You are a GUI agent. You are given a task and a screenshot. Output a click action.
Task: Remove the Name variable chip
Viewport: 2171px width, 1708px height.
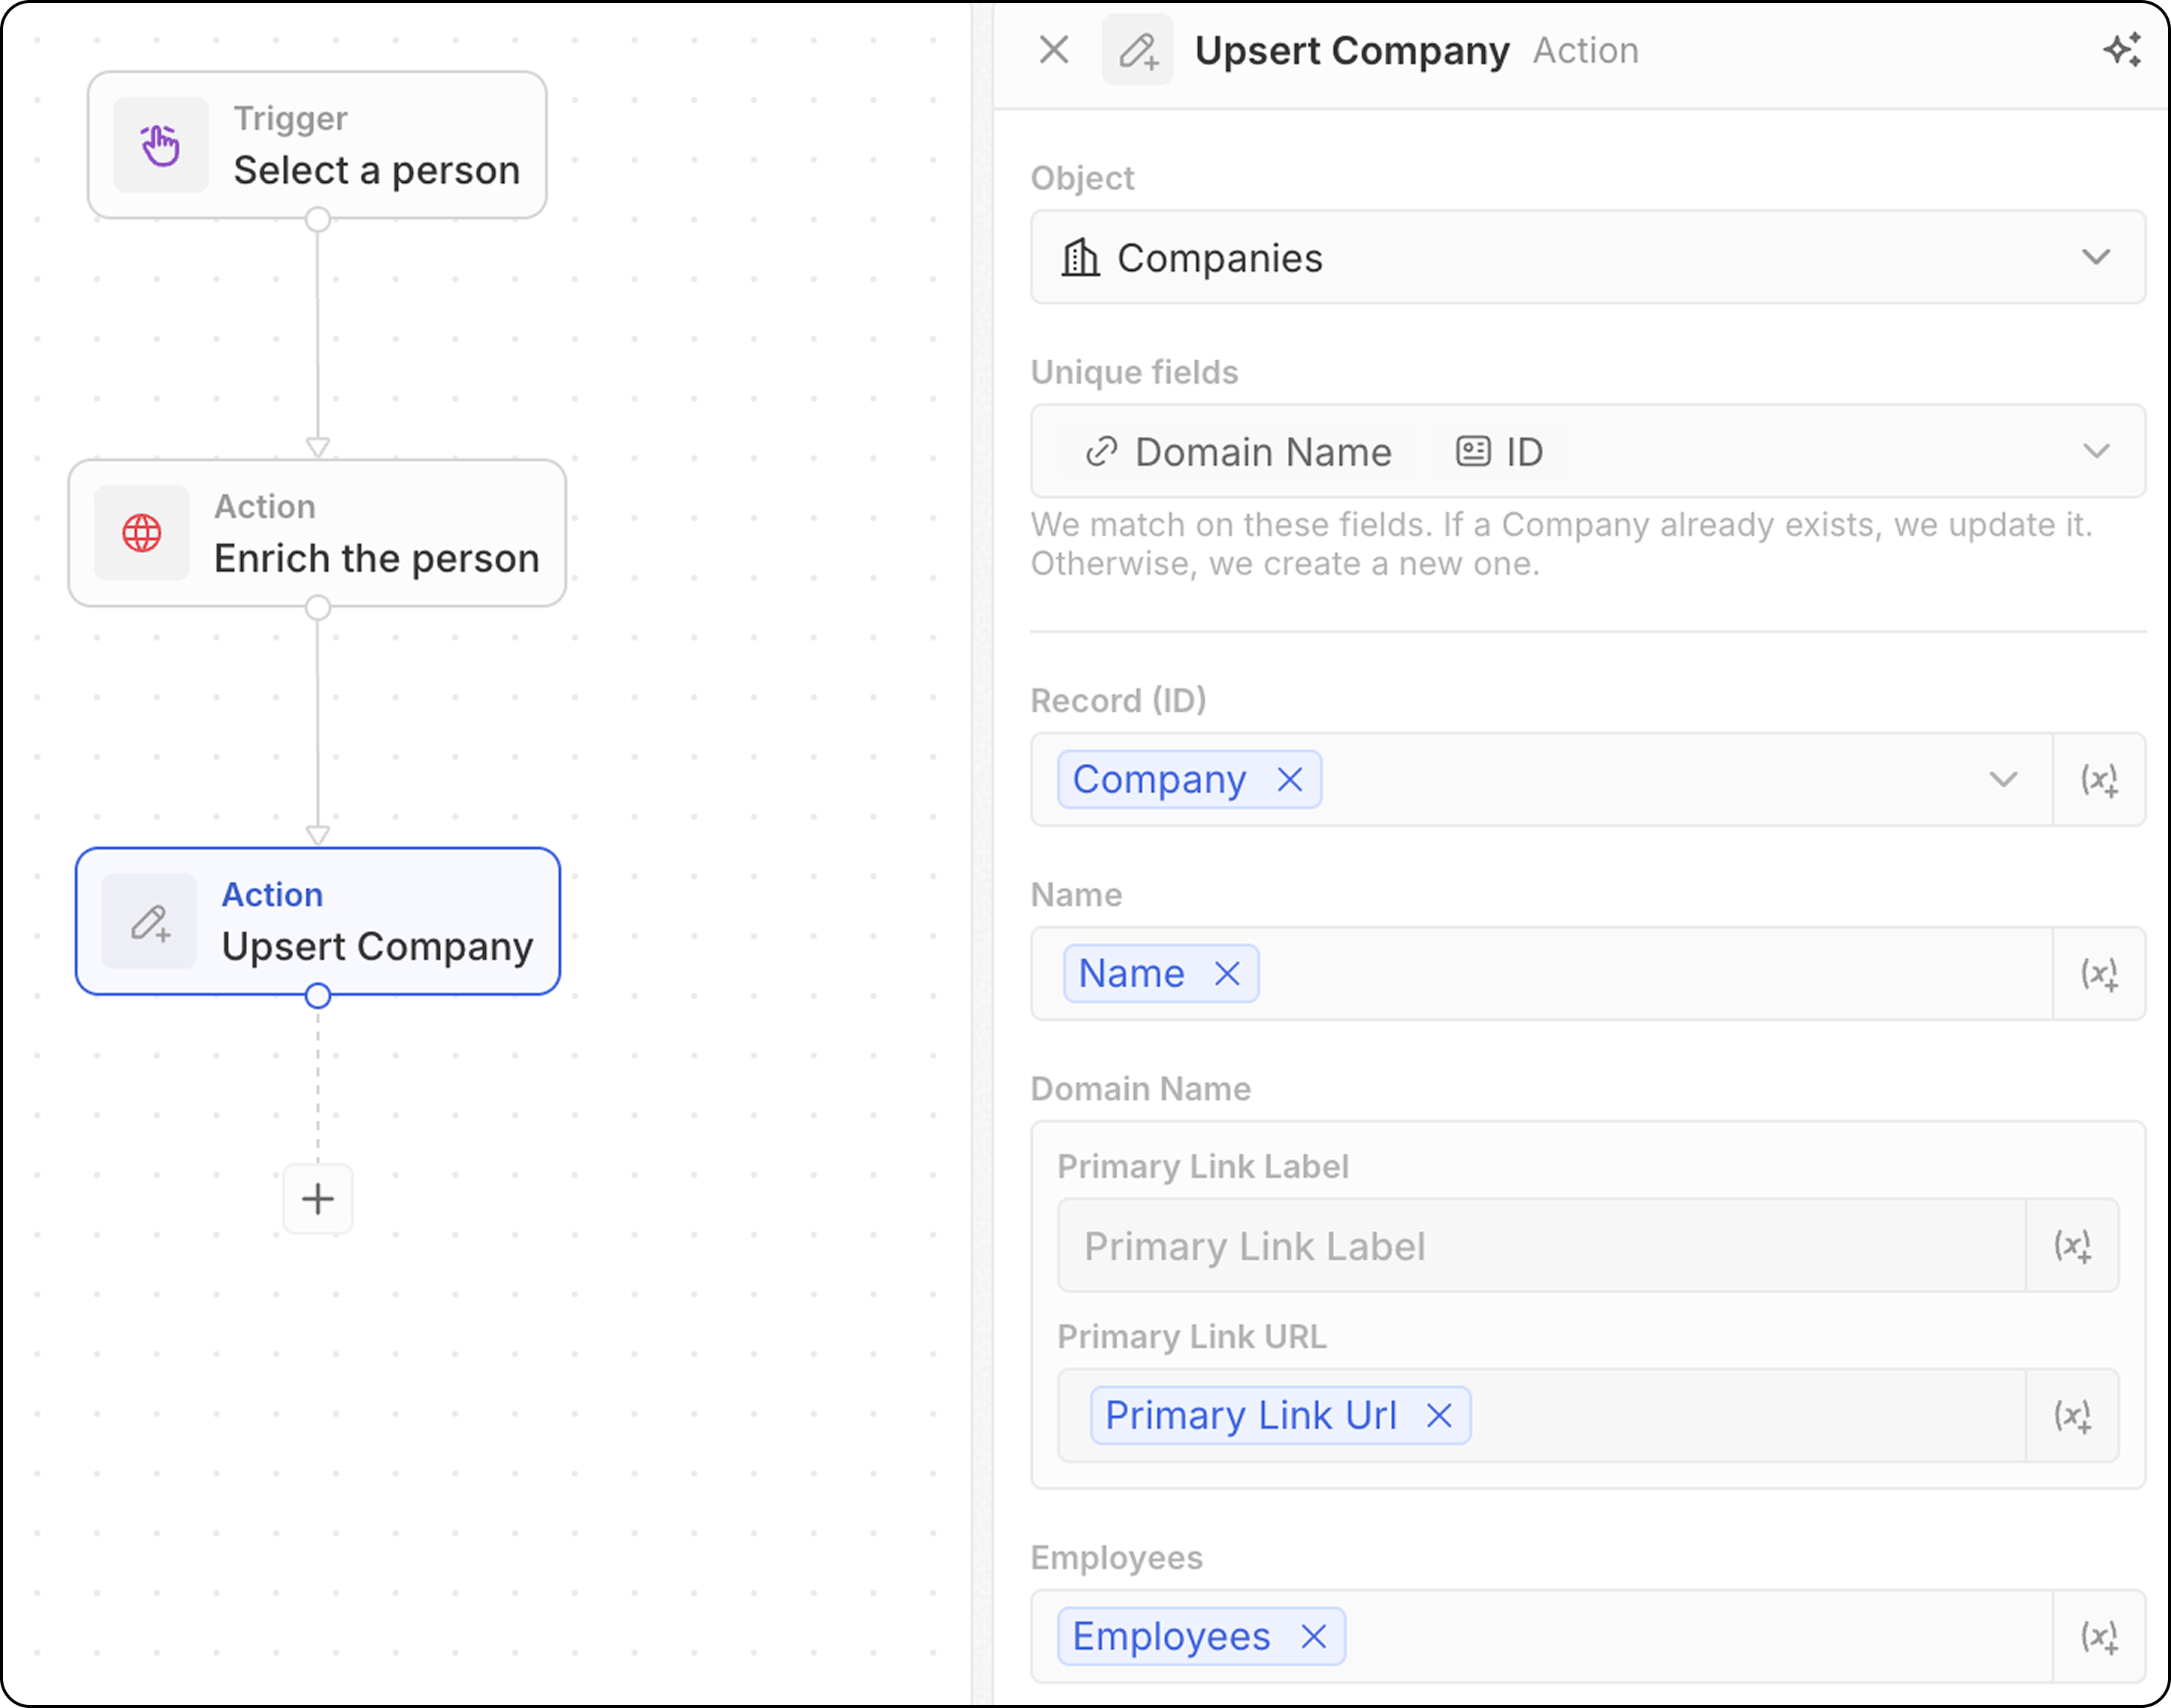(x=1227, y=974)
